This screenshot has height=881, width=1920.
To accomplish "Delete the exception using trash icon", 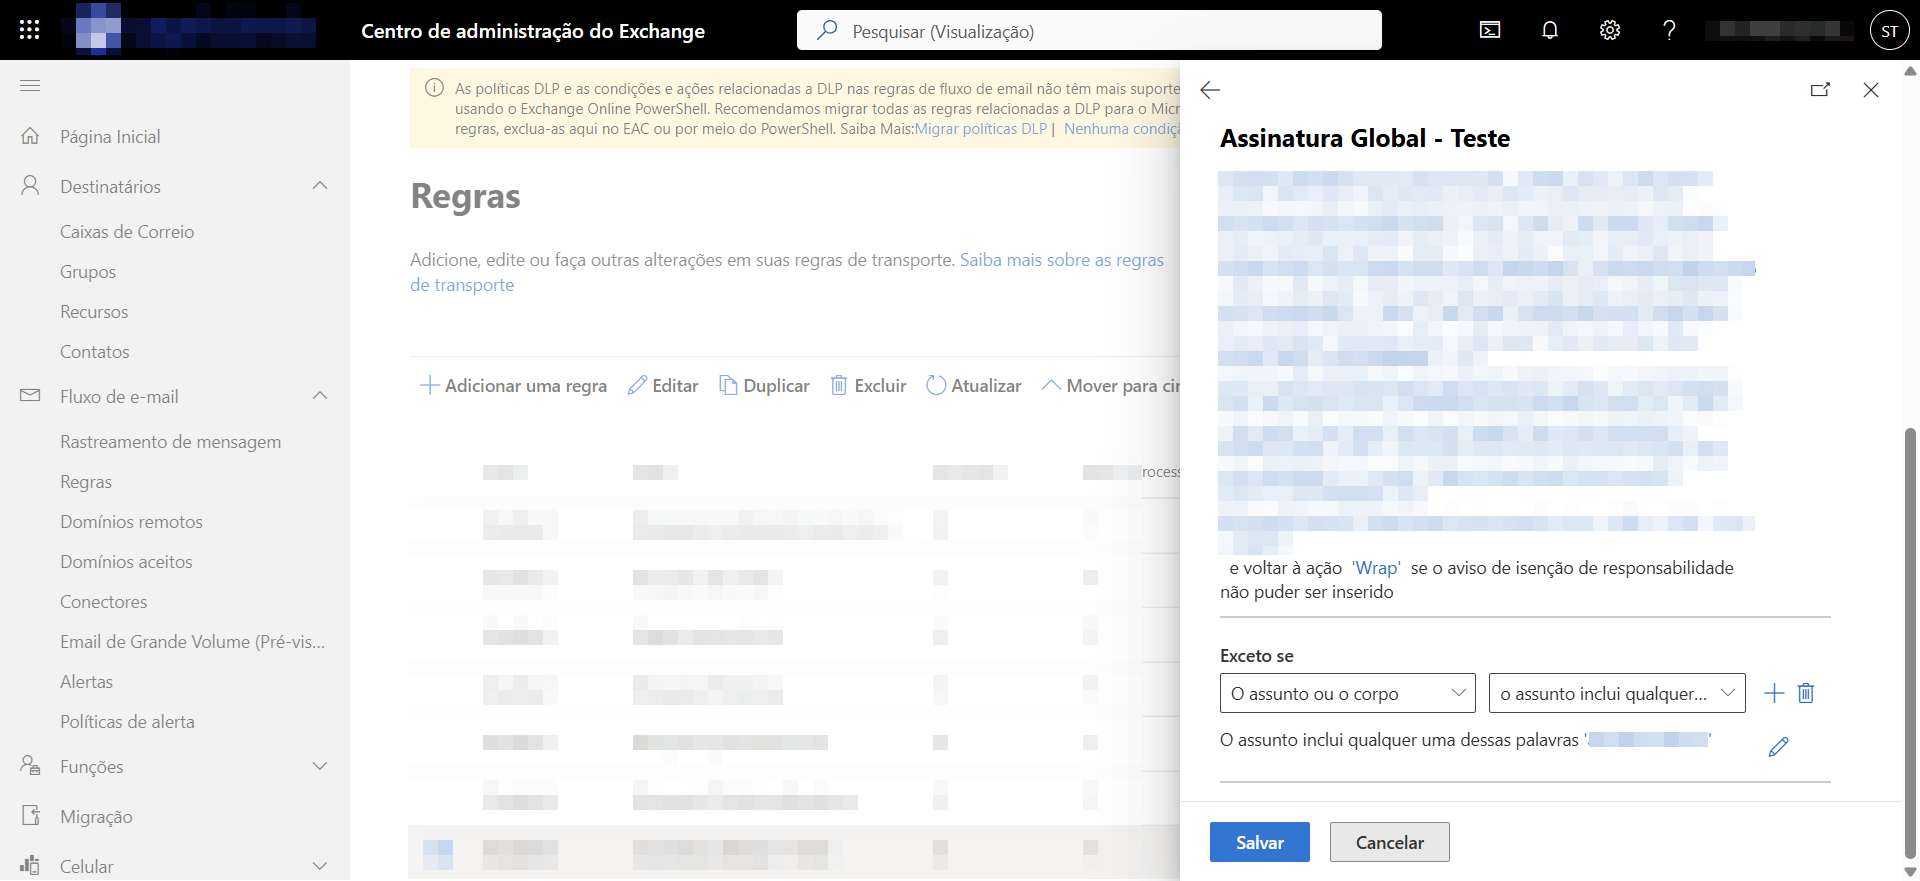I will coord(1806,693).
